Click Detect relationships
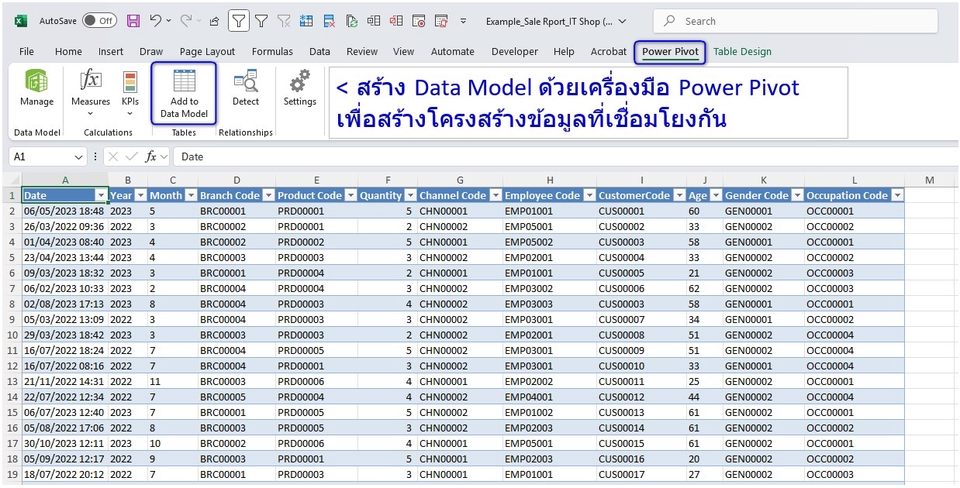Screen dimensions: 960x488 click(x=246, y=89)
